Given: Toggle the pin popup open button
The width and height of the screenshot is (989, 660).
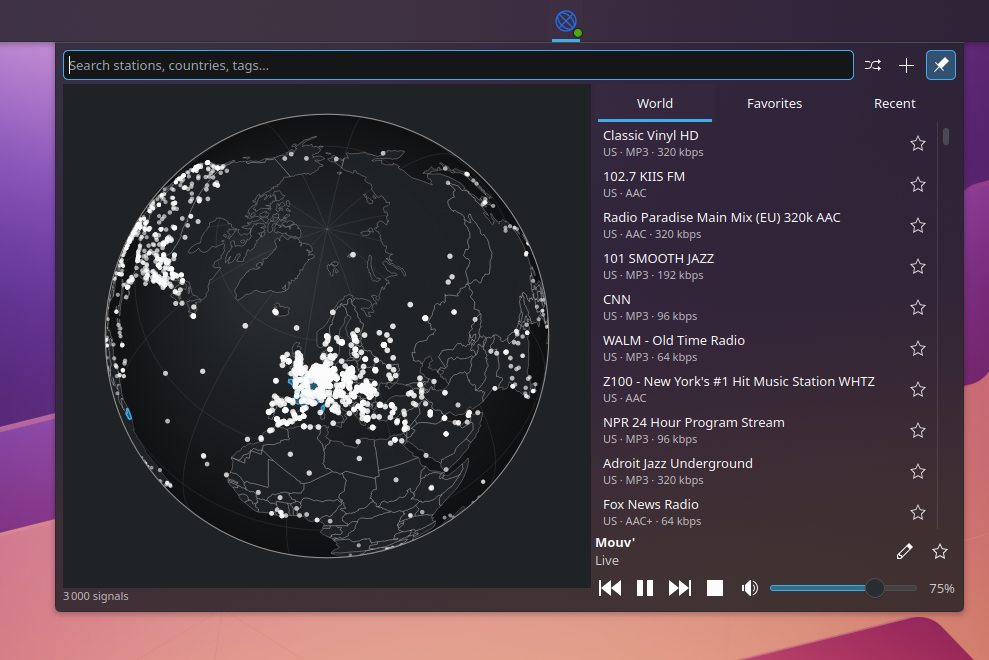Looking at the screenshot, I should (940, 65).
